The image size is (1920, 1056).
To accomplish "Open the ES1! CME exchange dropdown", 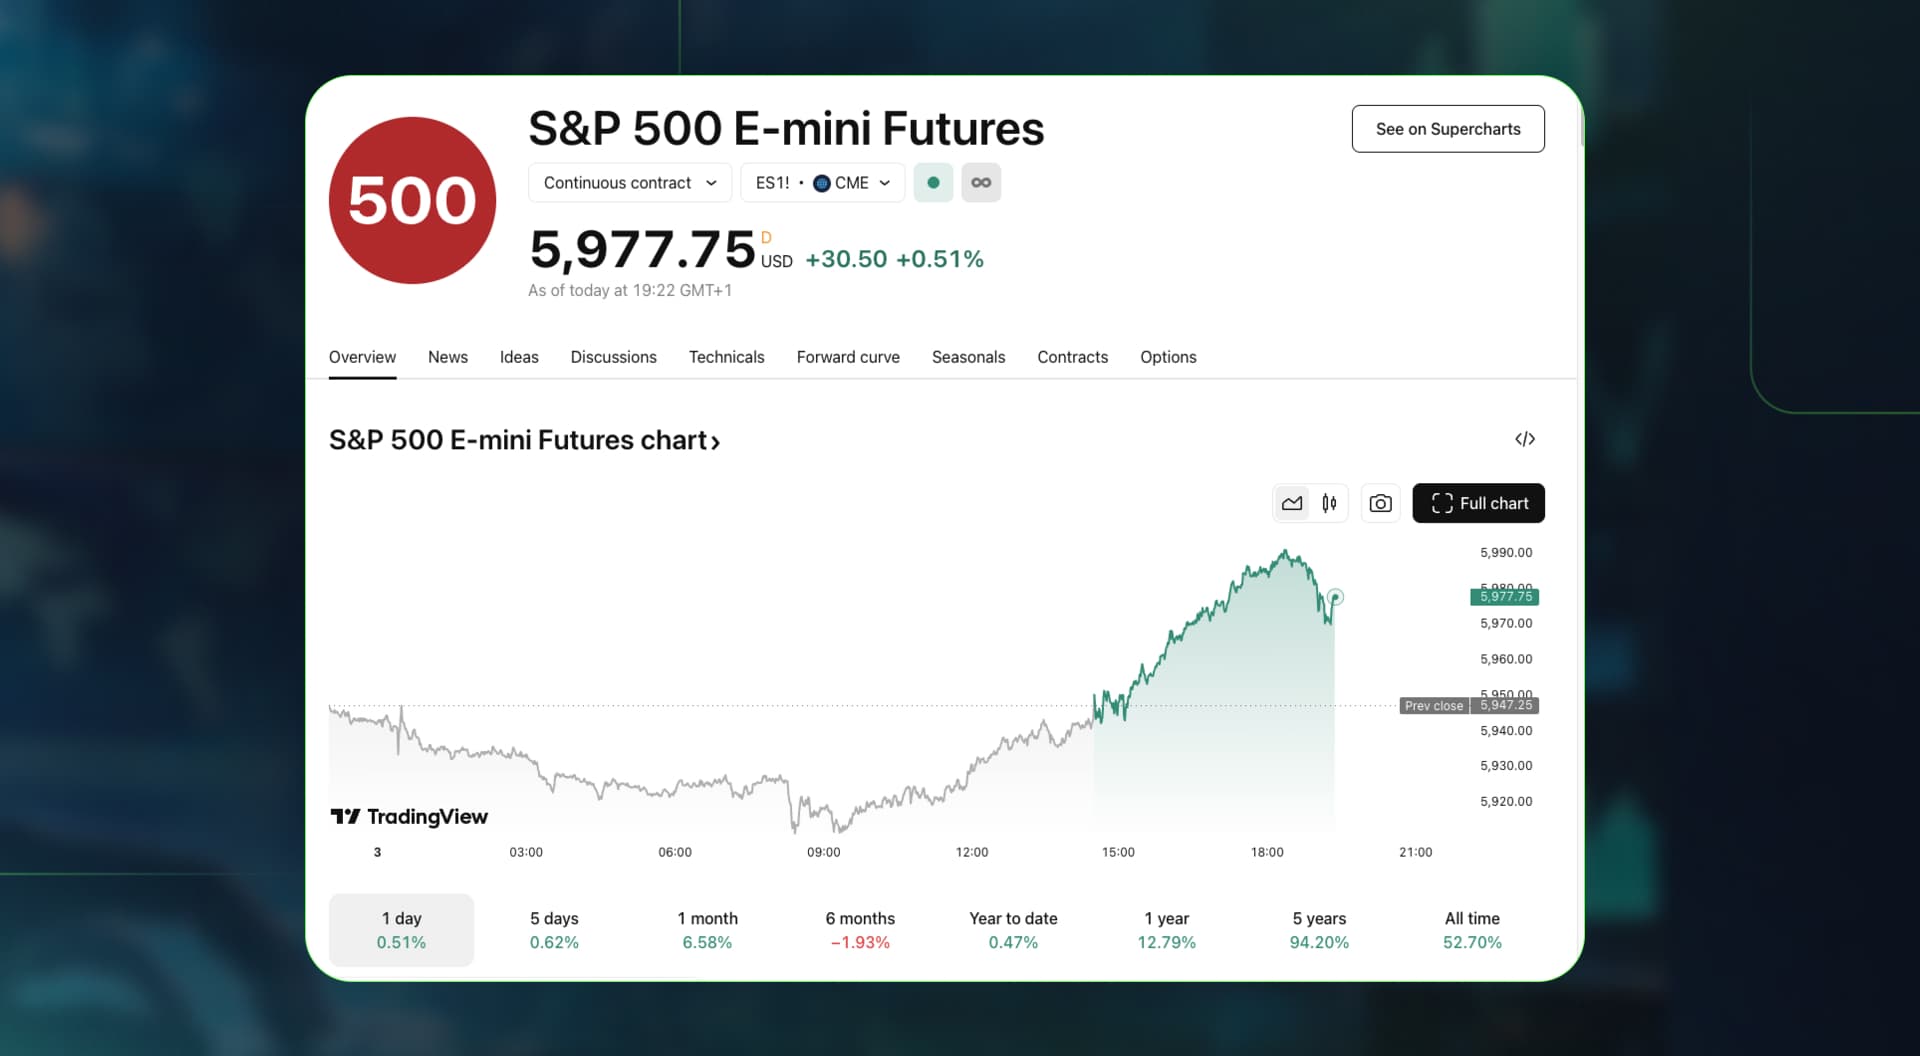I will [x=822, y=183].
